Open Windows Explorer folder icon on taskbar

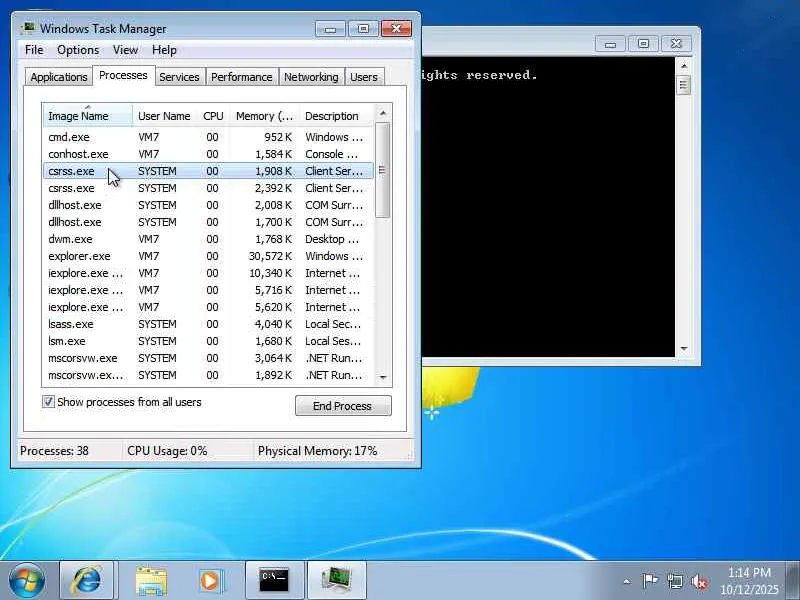151,581
